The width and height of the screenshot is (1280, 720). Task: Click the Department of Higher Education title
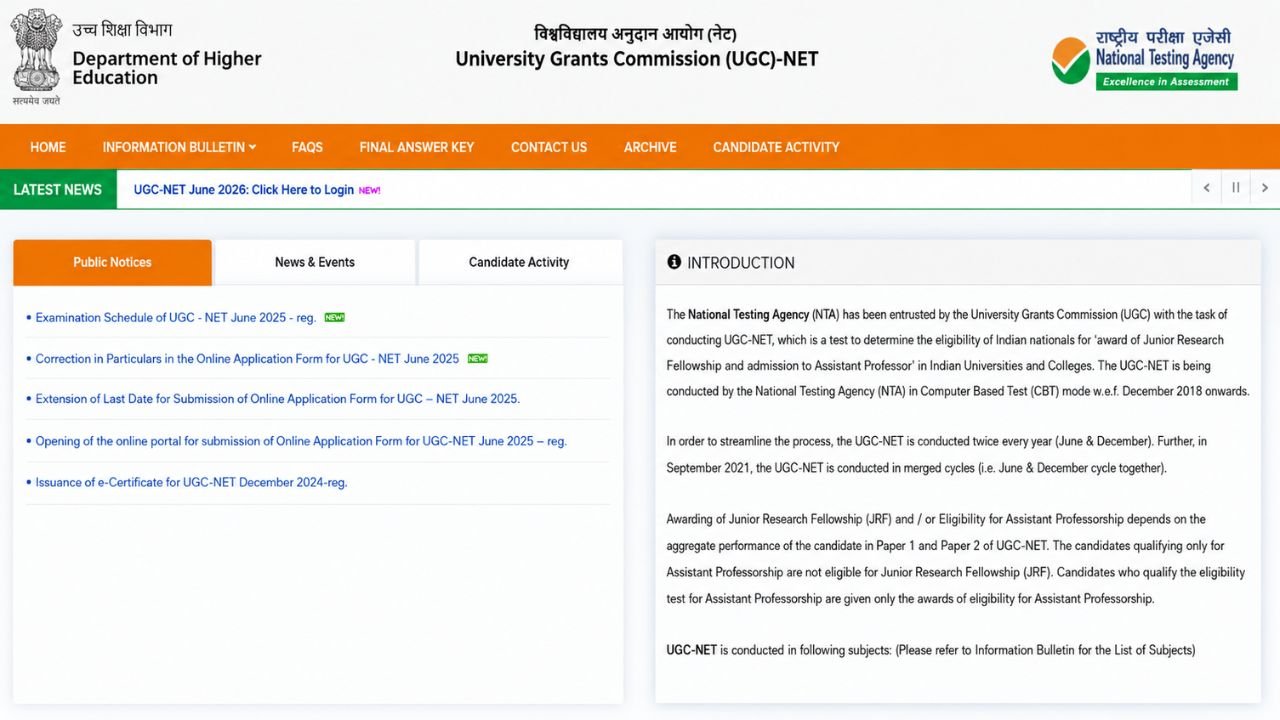167,68
